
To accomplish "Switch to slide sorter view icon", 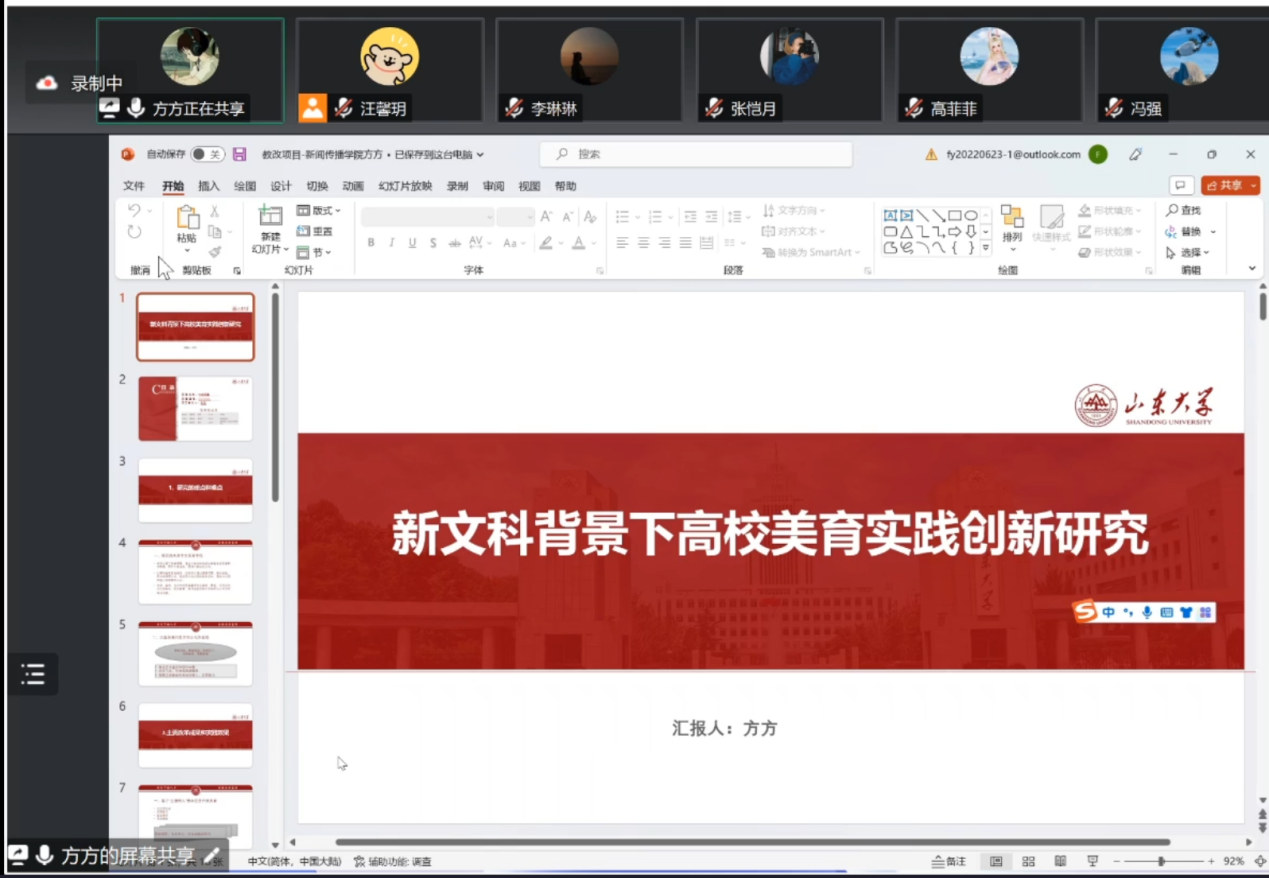I will [1028, 861].
